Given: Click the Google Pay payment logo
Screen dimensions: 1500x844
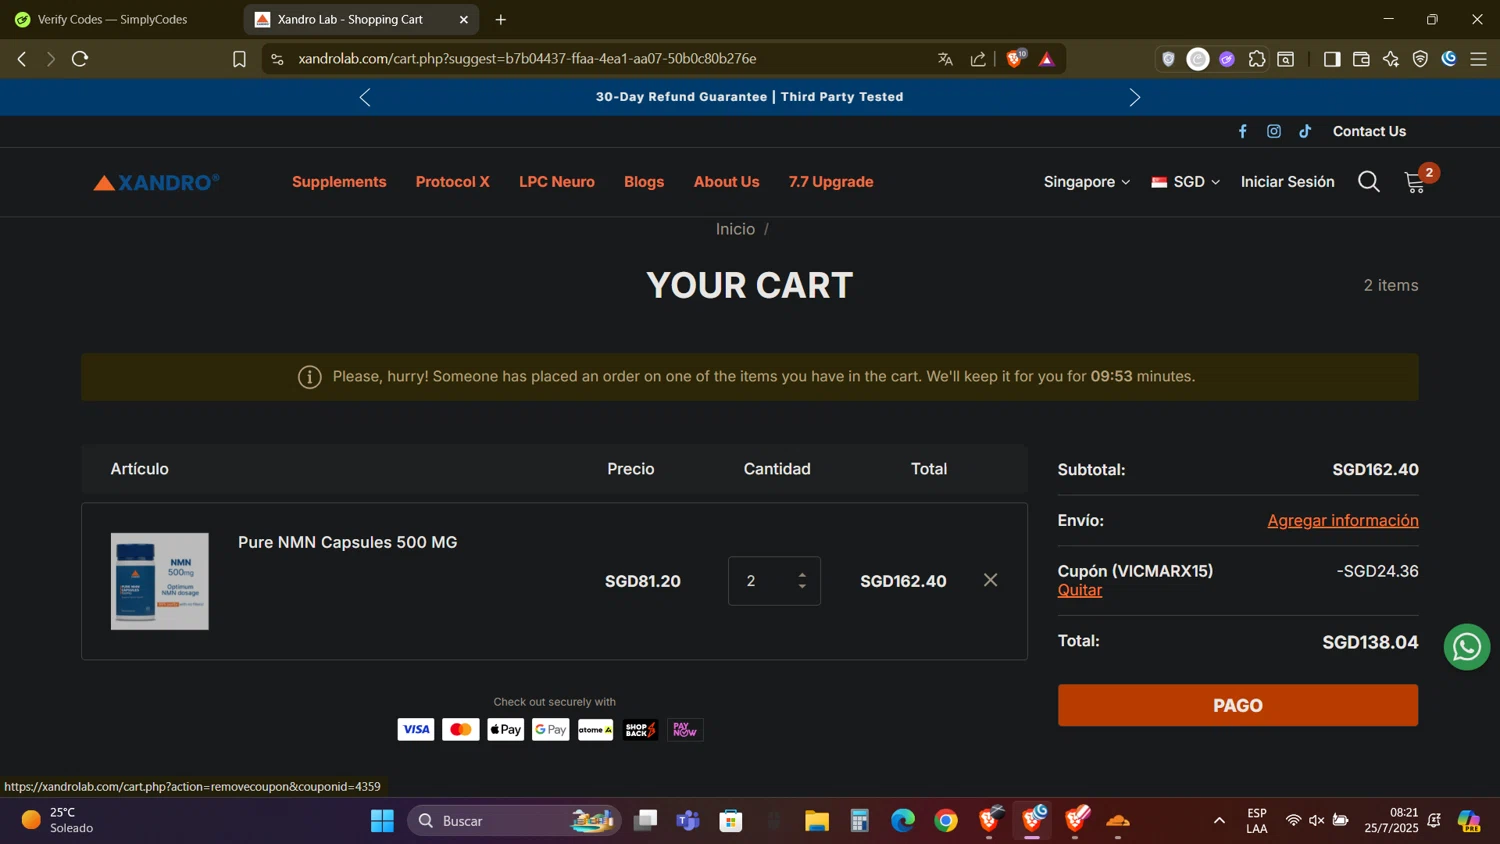Looking at the screenshot, I should tap(551, 730).
